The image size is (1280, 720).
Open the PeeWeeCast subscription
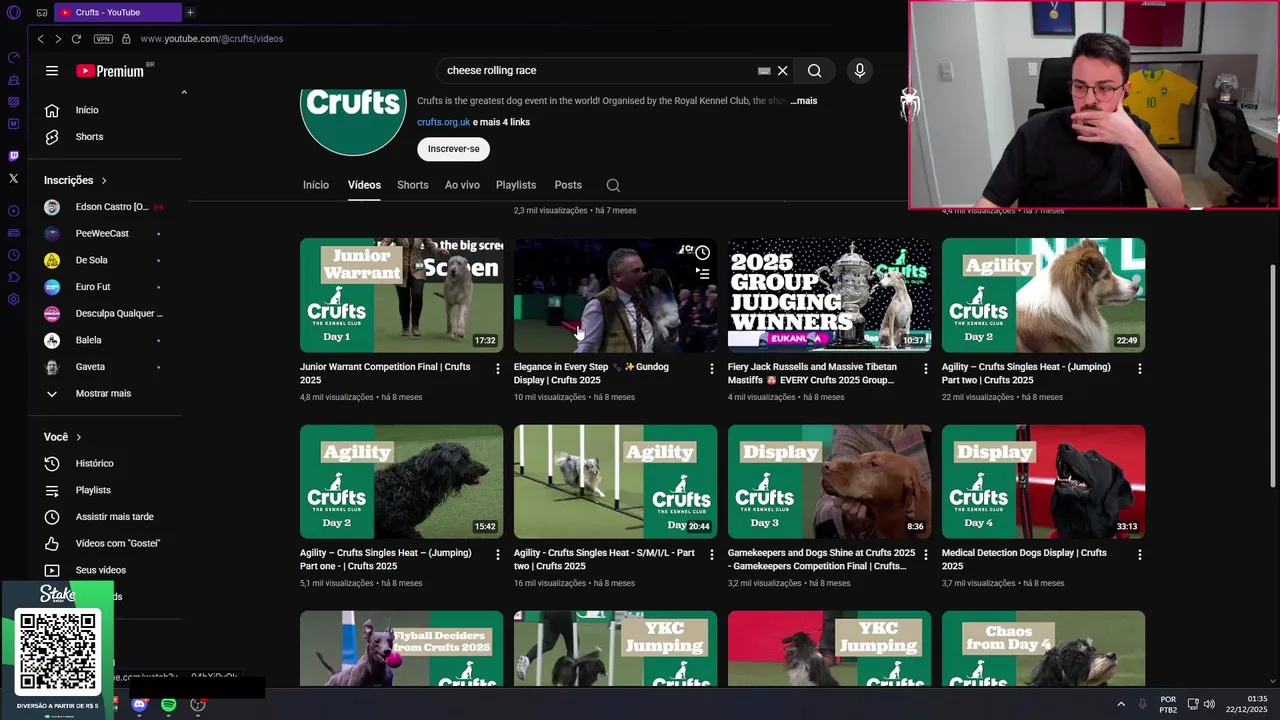click(x=104, y=234)
